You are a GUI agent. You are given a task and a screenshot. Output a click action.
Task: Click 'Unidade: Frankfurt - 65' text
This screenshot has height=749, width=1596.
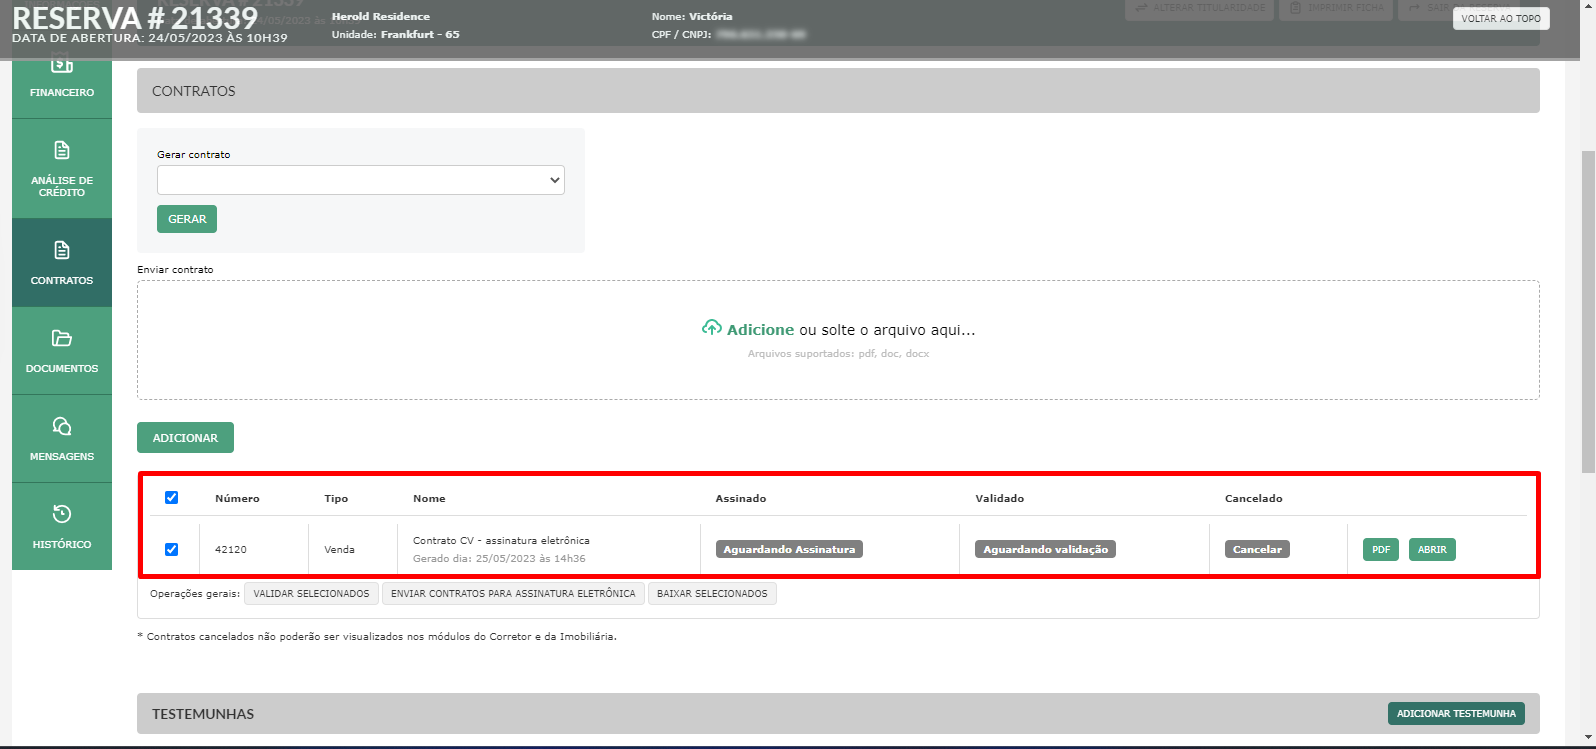tap(396, 34)
